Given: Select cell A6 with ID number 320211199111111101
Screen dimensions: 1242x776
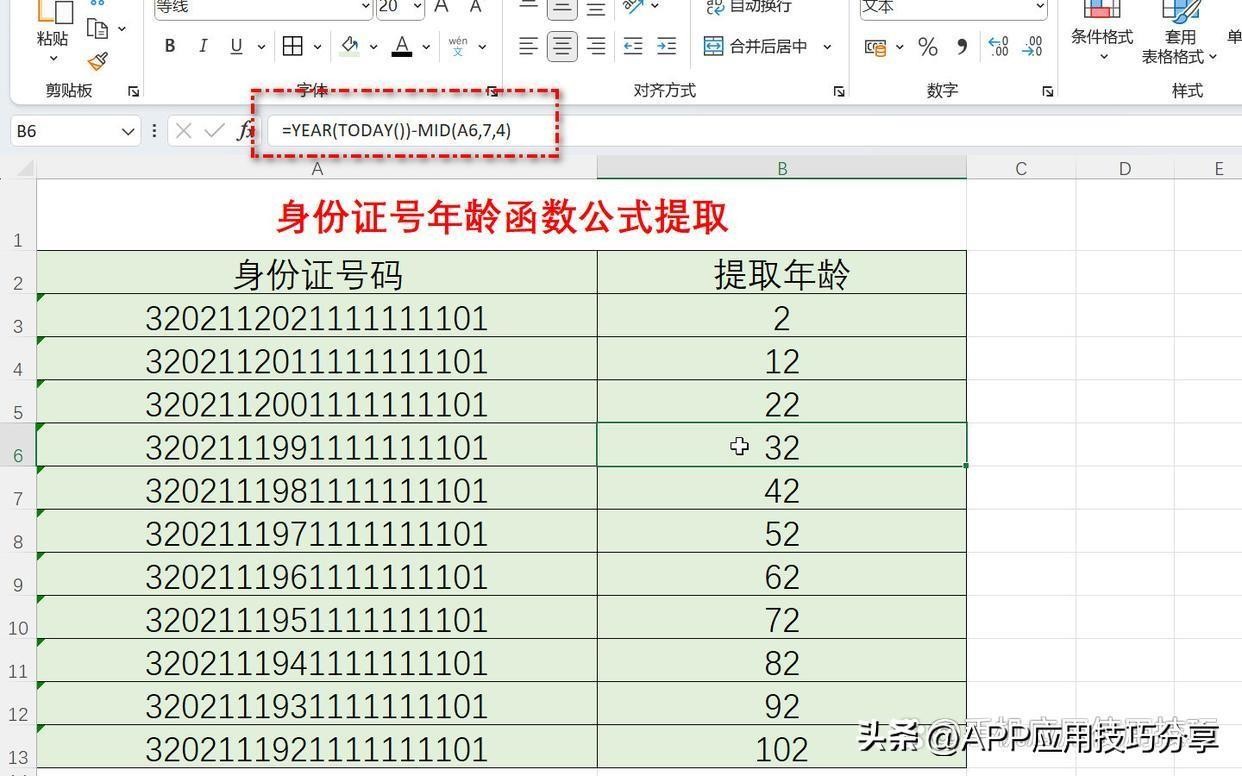Looking at the screenshot, I should point(316,447).
